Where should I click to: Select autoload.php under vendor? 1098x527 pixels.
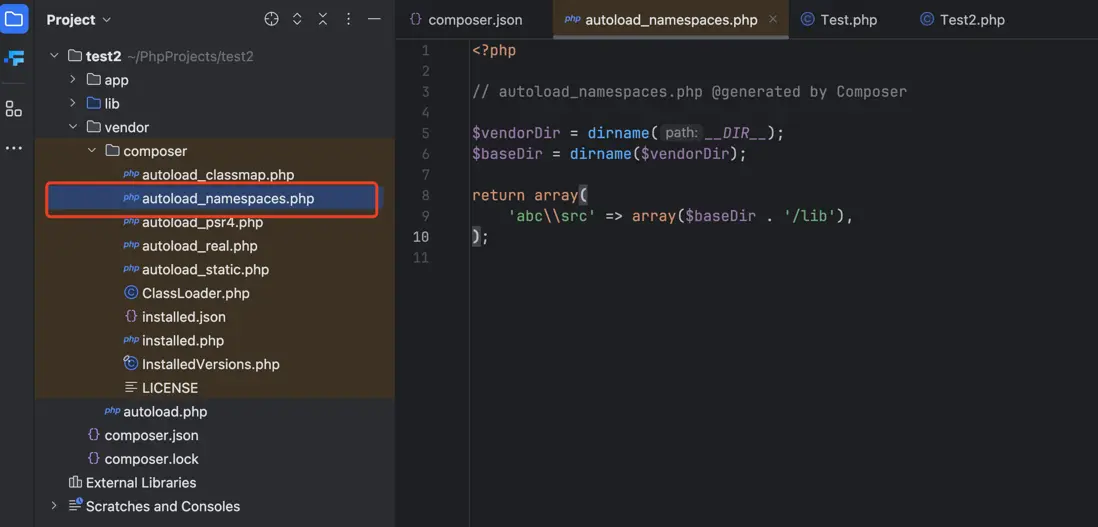pyautogui.click(x=165, y=412)
